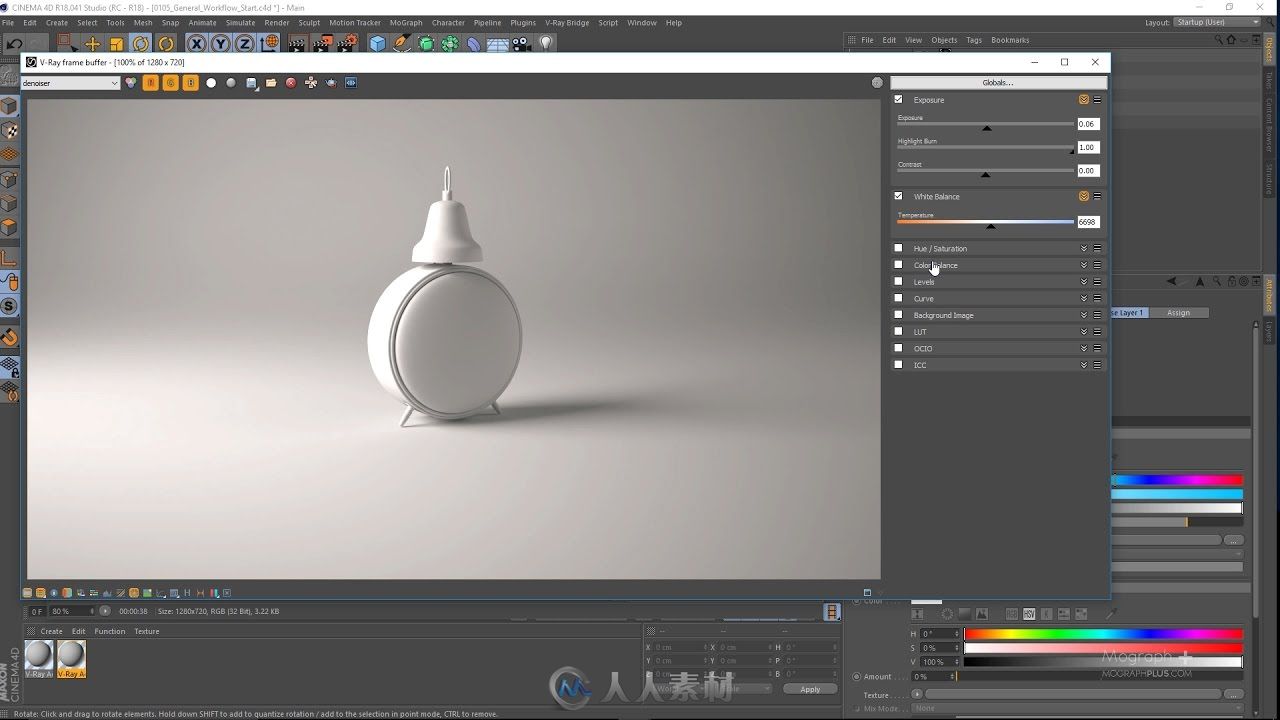1280x720 pixels.
Task: Select the highlighted V-Ray material thumbnail
Action: click(x=71, y=658)
